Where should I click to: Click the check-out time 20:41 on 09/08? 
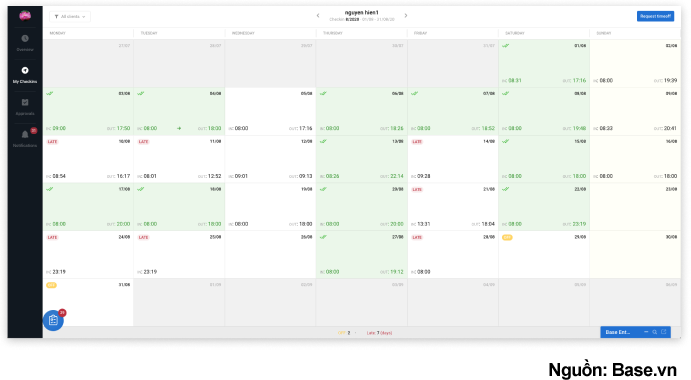click(670, 128)
